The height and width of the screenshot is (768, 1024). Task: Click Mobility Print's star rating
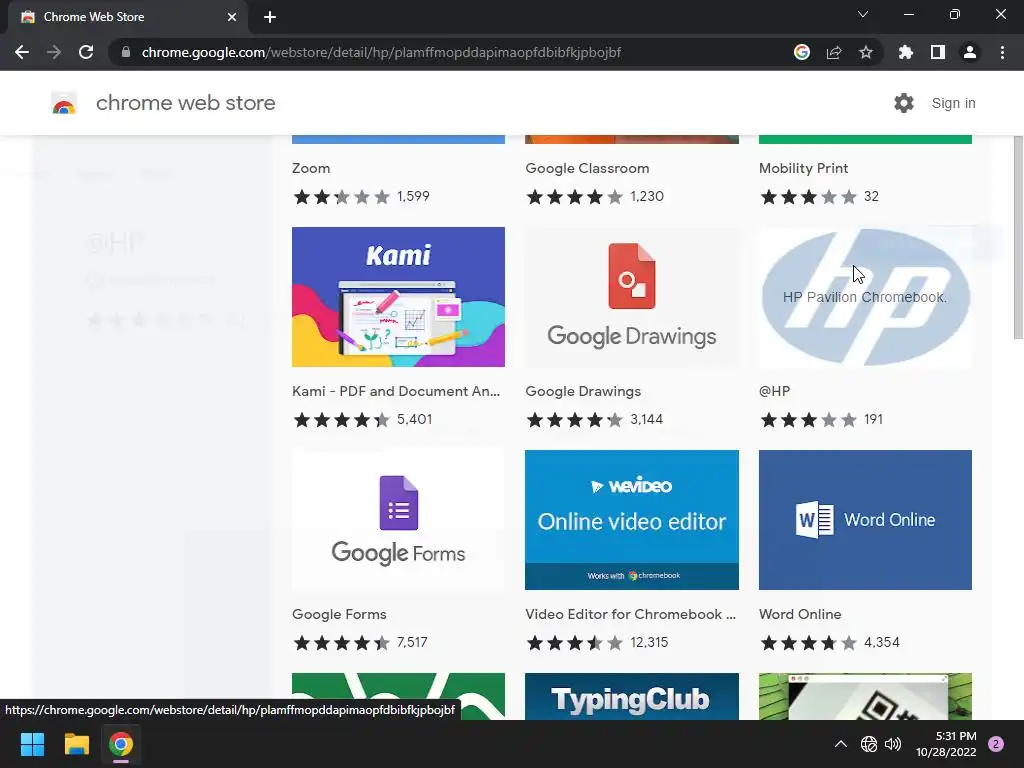pyautogui.click(x=808, y=197)
